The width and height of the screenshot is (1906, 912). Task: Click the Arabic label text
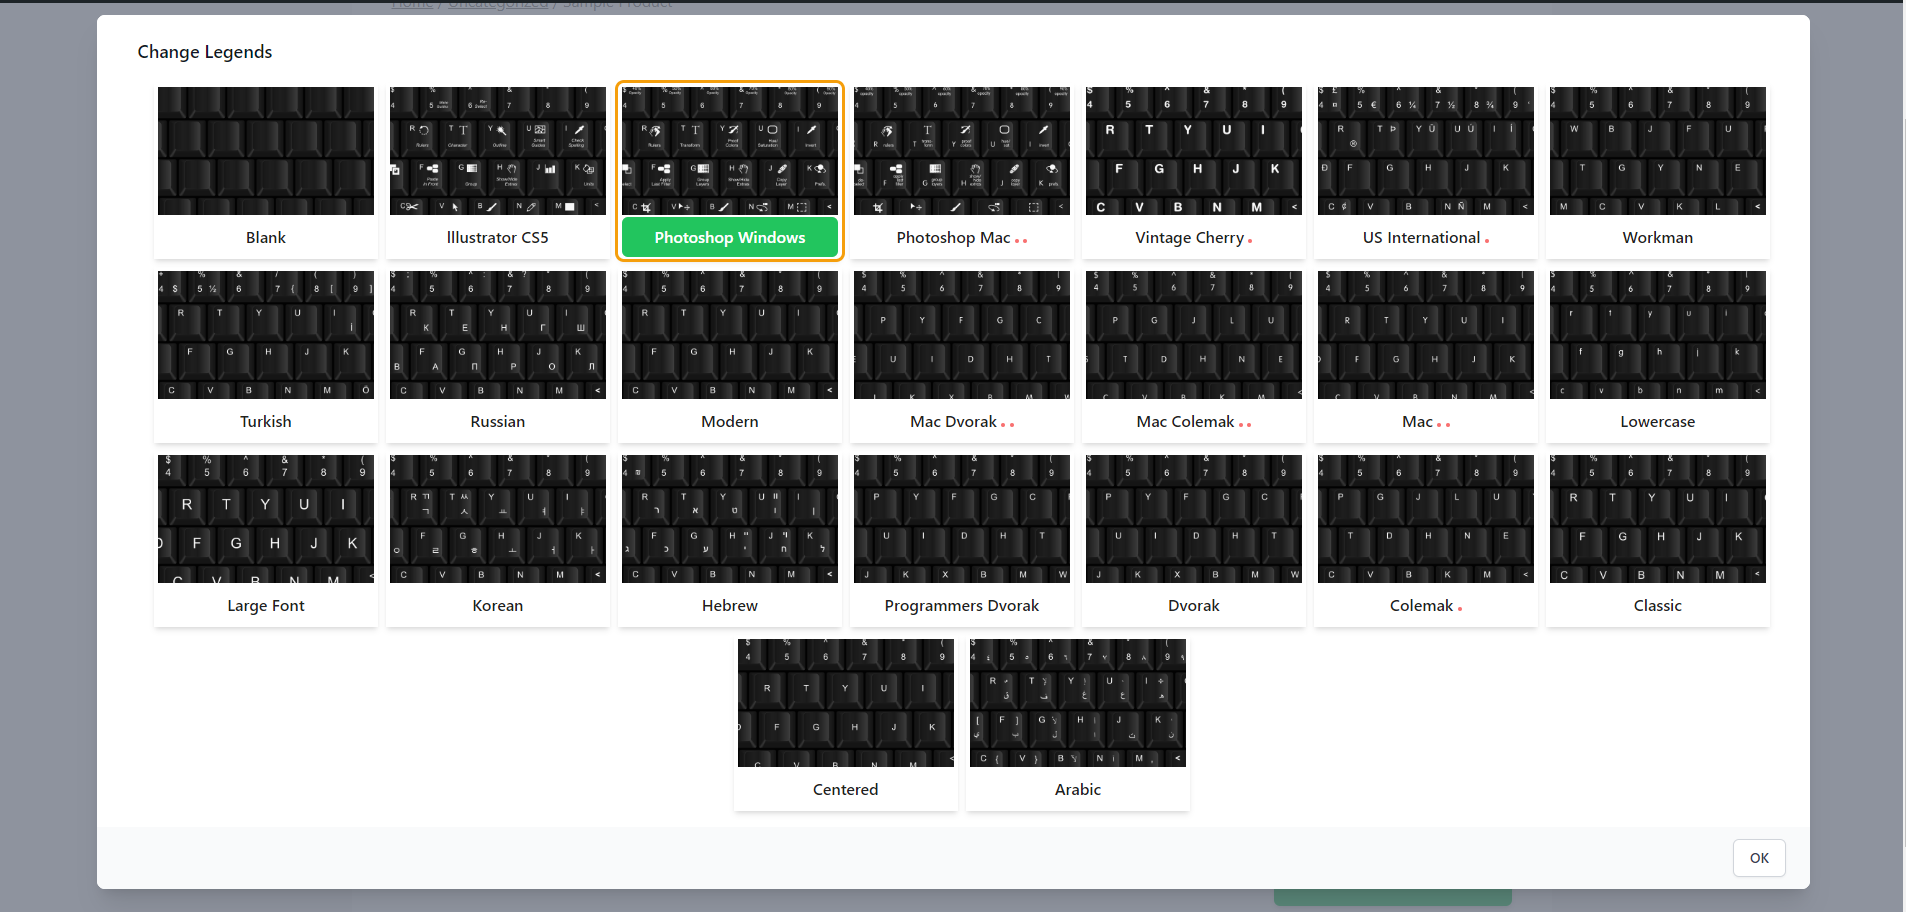(x=1078, y=790)
